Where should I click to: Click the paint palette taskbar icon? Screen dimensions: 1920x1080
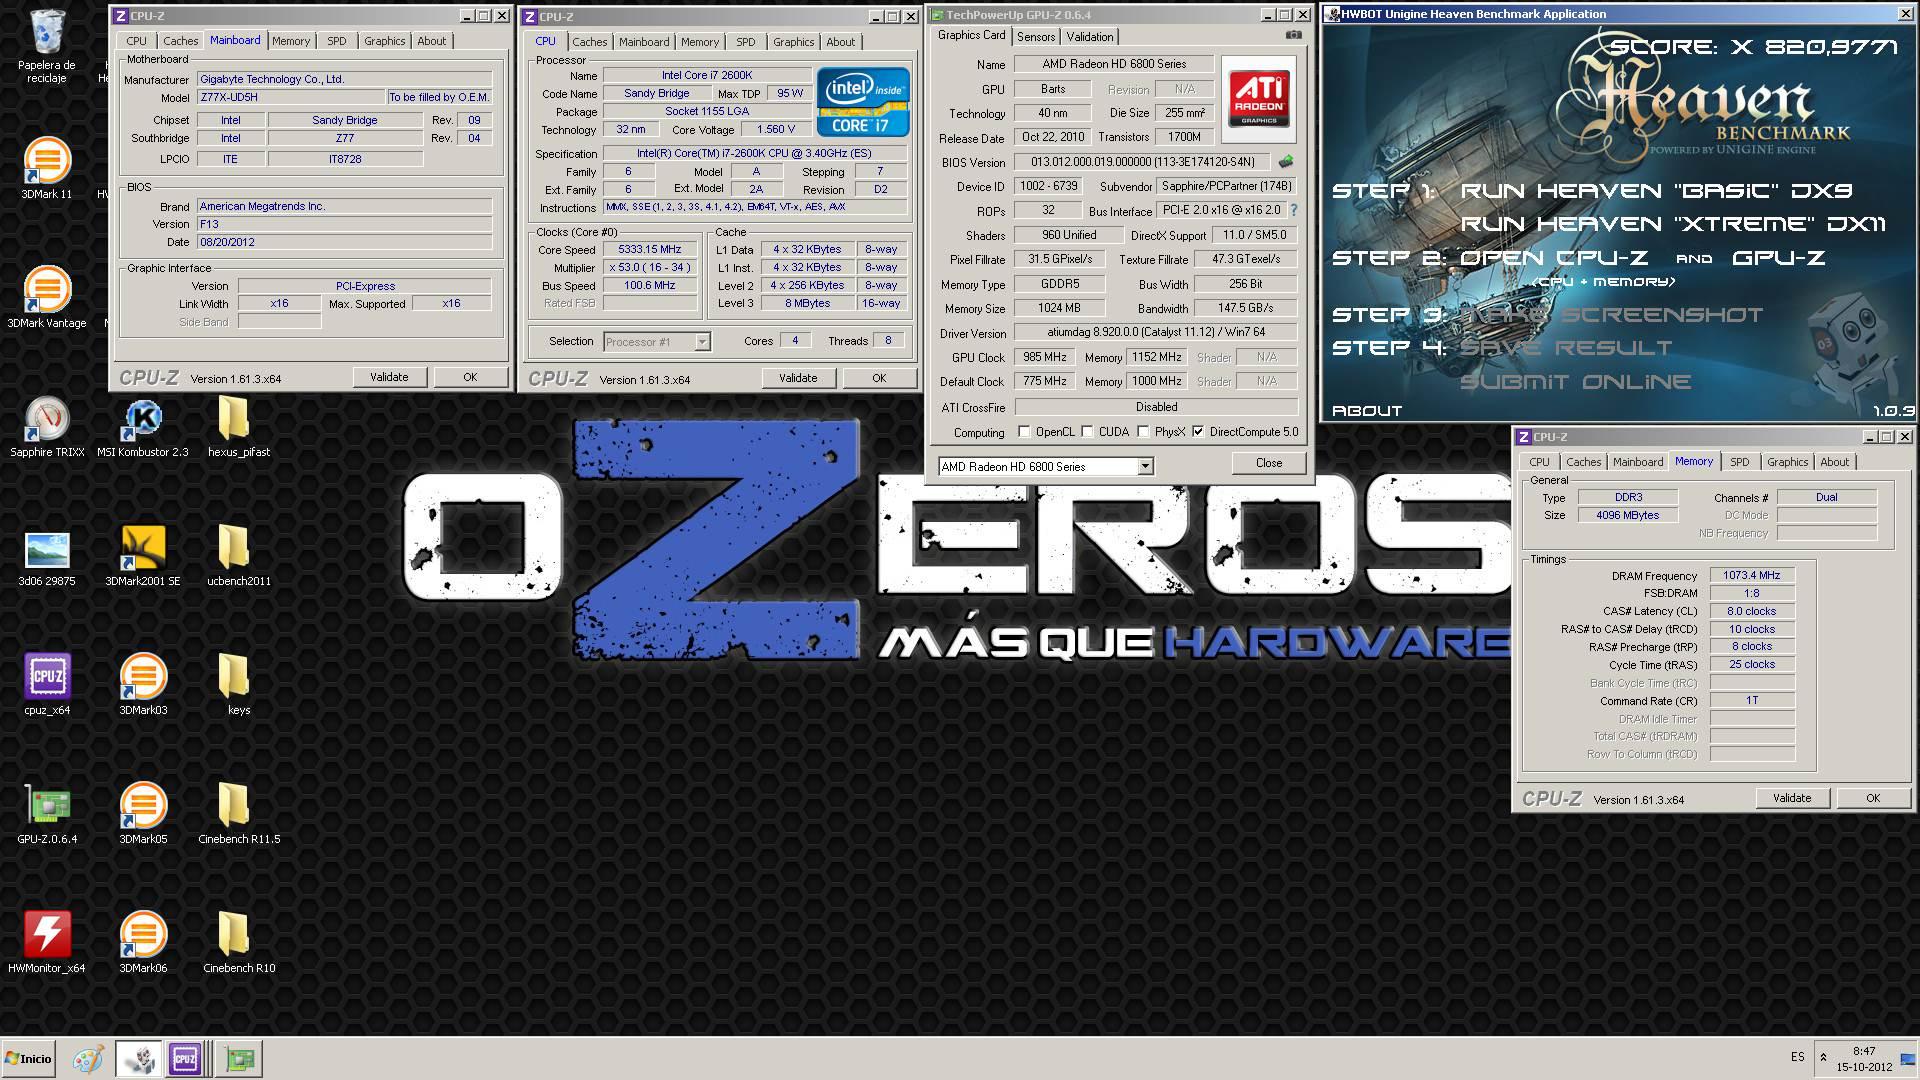pos(88,1058)
